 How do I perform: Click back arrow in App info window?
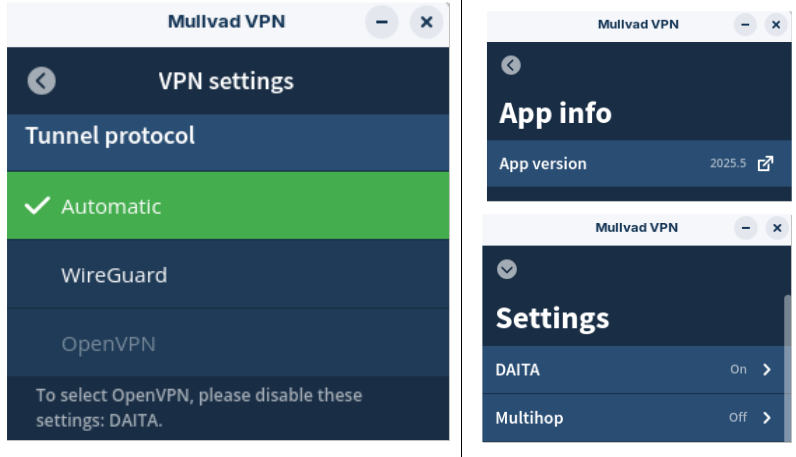coord(511,65)
